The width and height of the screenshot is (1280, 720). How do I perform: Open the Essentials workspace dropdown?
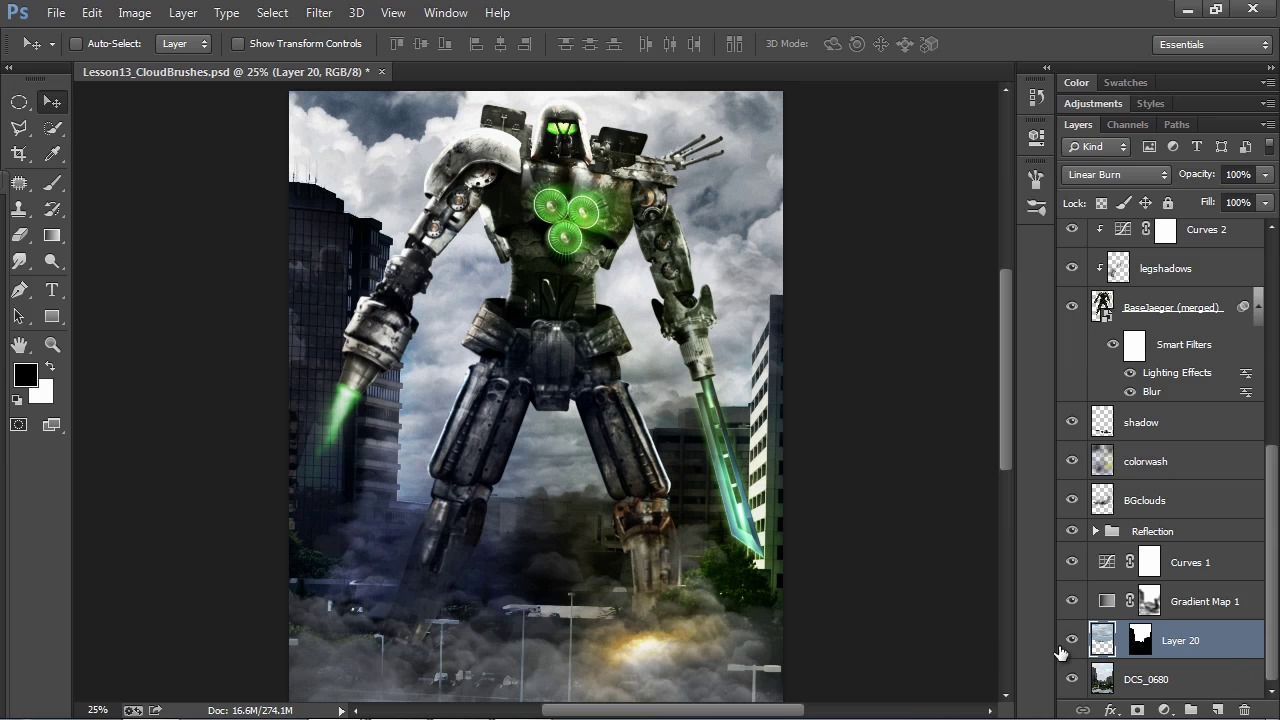pos(1211,44)
